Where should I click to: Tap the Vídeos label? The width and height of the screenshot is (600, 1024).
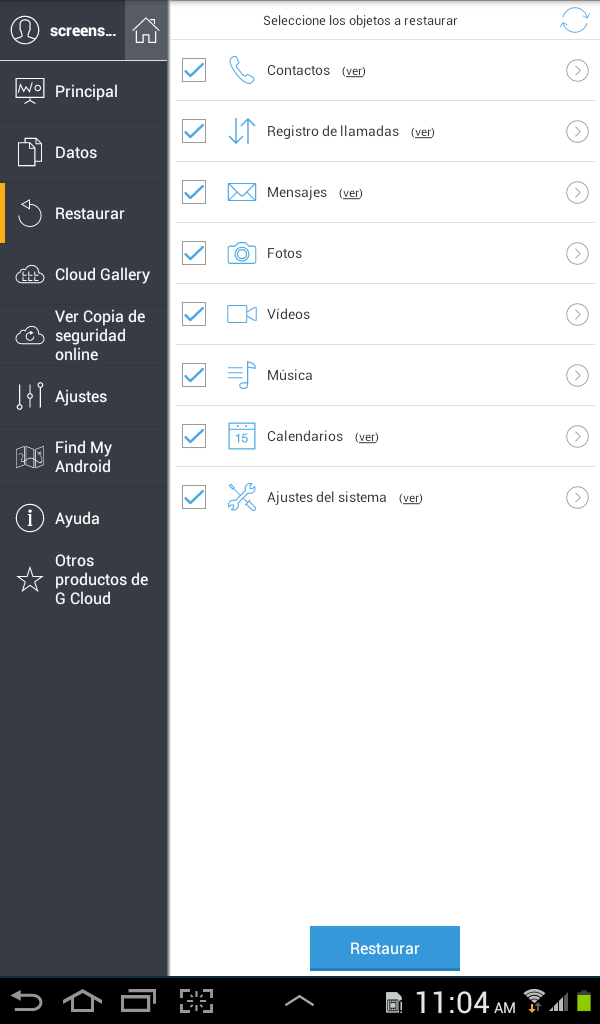point(288,314)
